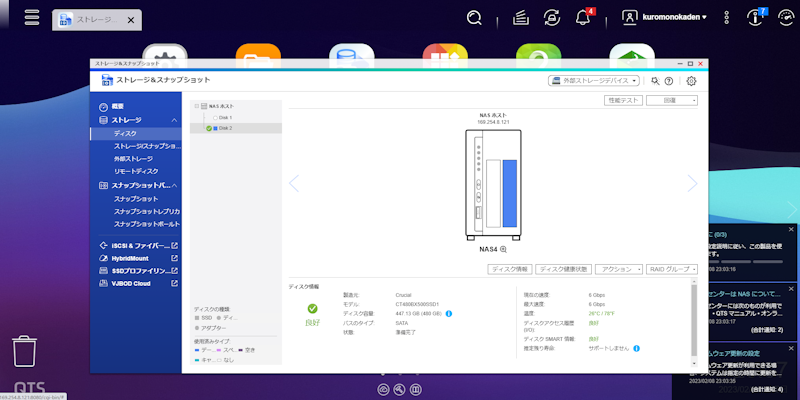Click the bottom dock middle utility icon
This screenshot has height=400, width=800.
pyautogui.click(x=399, y=390)
